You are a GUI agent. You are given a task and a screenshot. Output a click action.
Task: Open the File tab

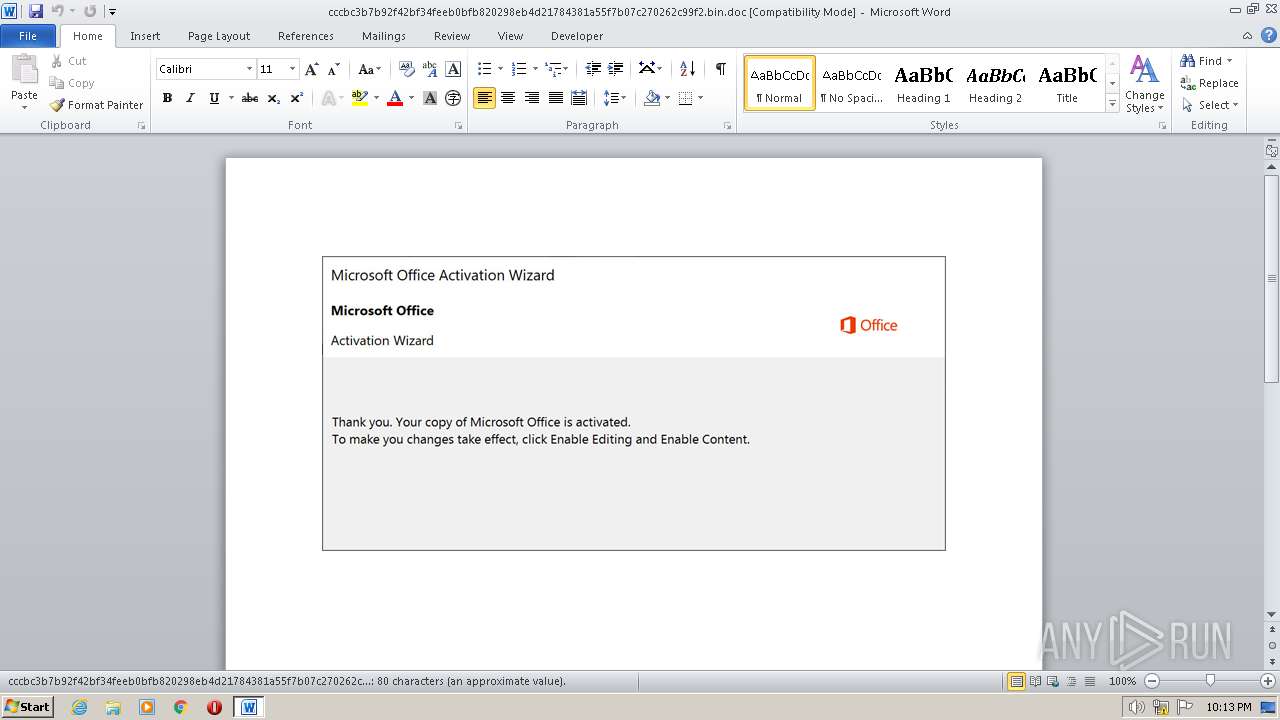(x=28, y=35)
